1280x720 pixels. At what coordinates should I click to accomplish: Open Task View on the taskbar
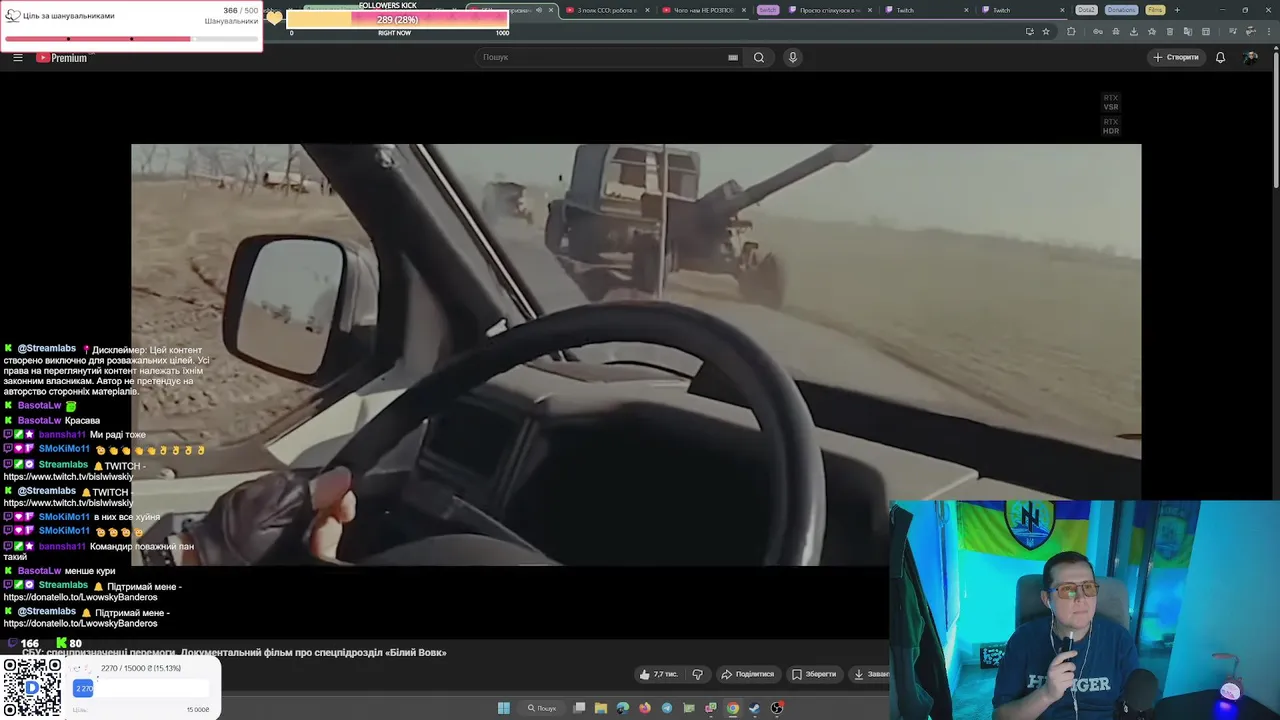tap(579, 708)
